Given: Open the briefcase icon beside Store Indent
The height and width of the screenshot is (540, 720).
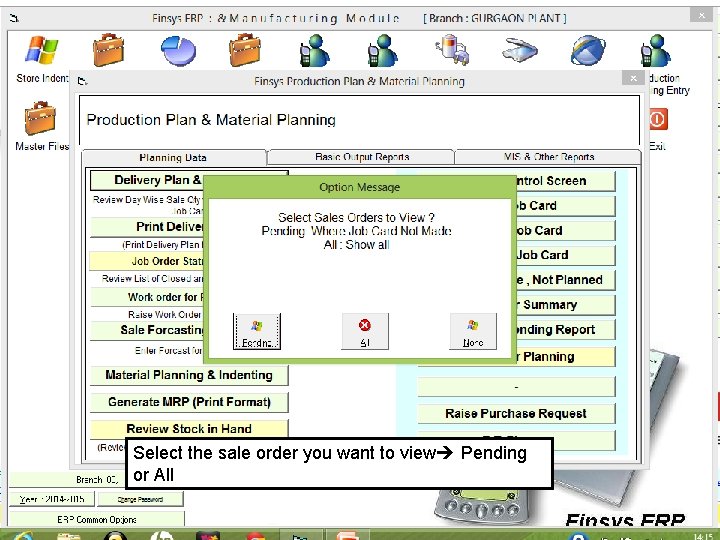Looking at the screenshot, I should tap(108, 50).
